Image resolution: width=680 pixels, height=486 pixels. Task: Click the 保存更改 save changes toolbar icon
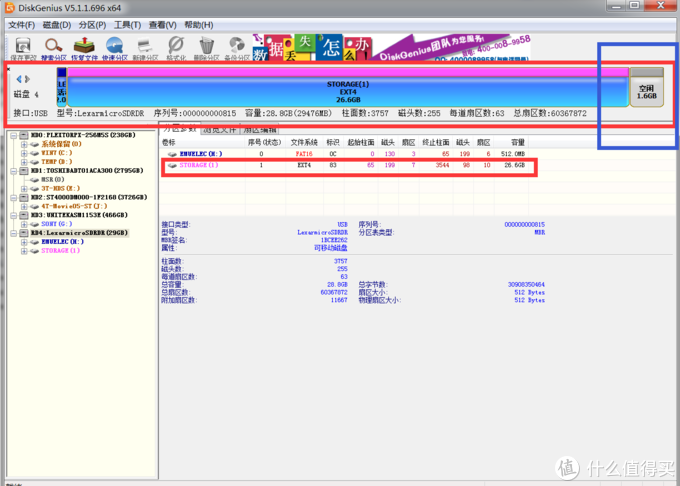(23, 49)
